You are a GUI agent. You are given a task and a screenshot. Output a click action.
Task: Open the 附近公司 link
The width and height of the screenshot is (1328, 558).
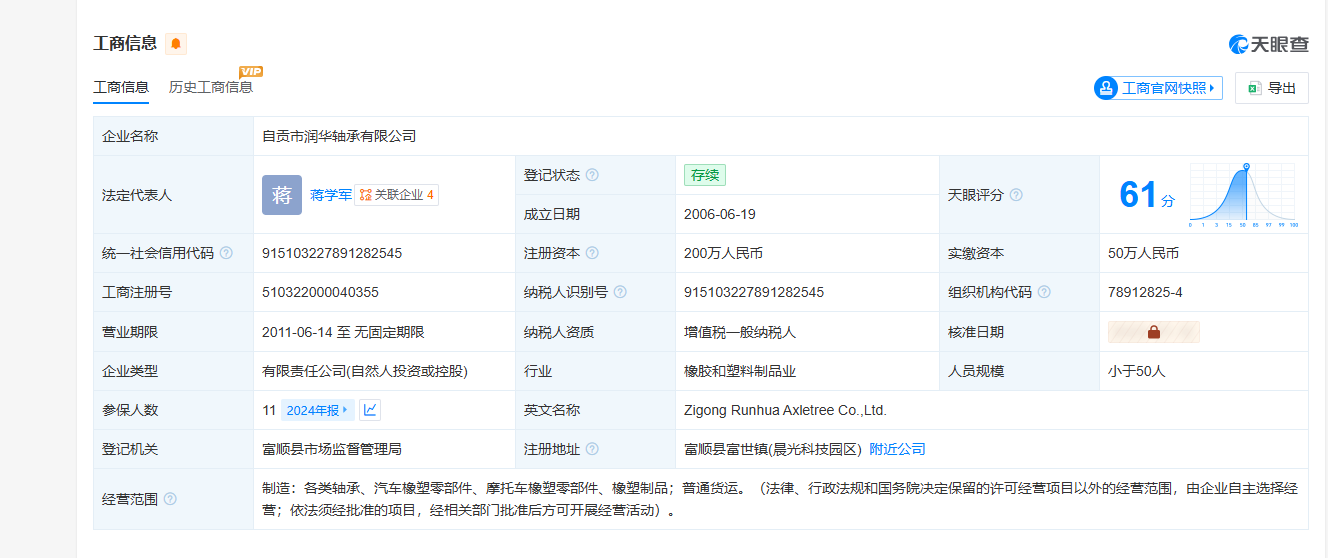(x=897, y=449)
